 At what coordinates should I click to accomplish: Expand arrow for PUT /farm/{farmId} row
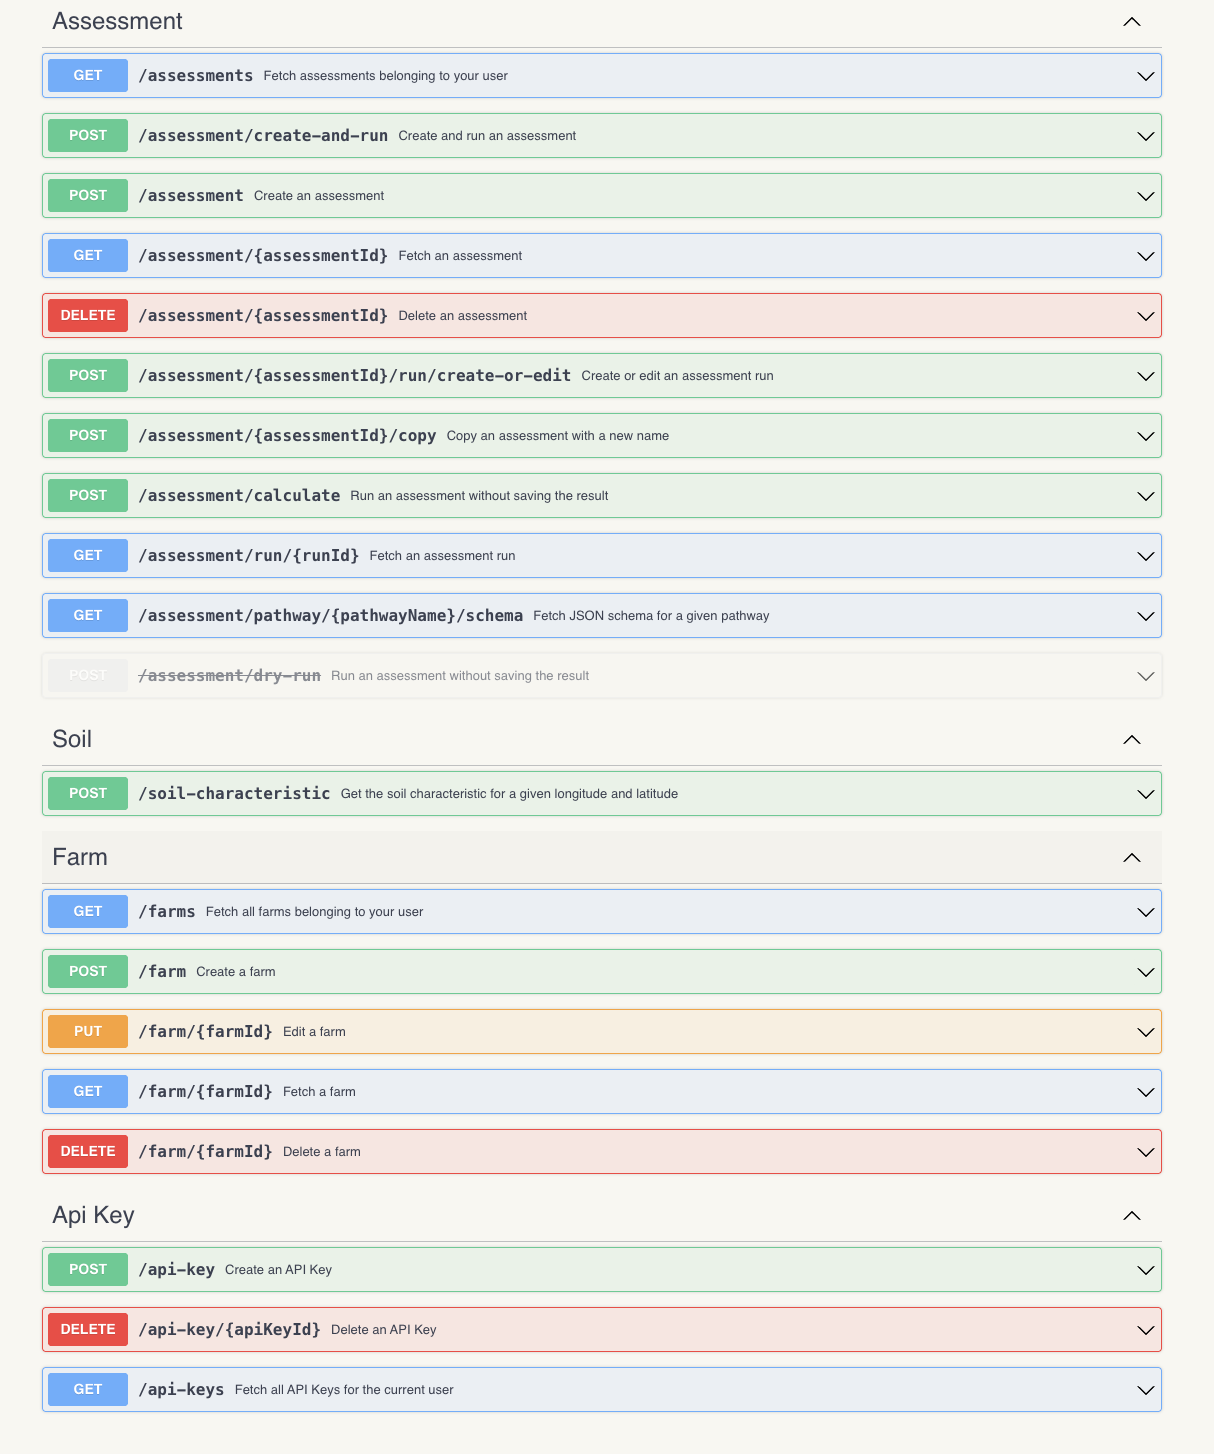pos(1145,1032)
